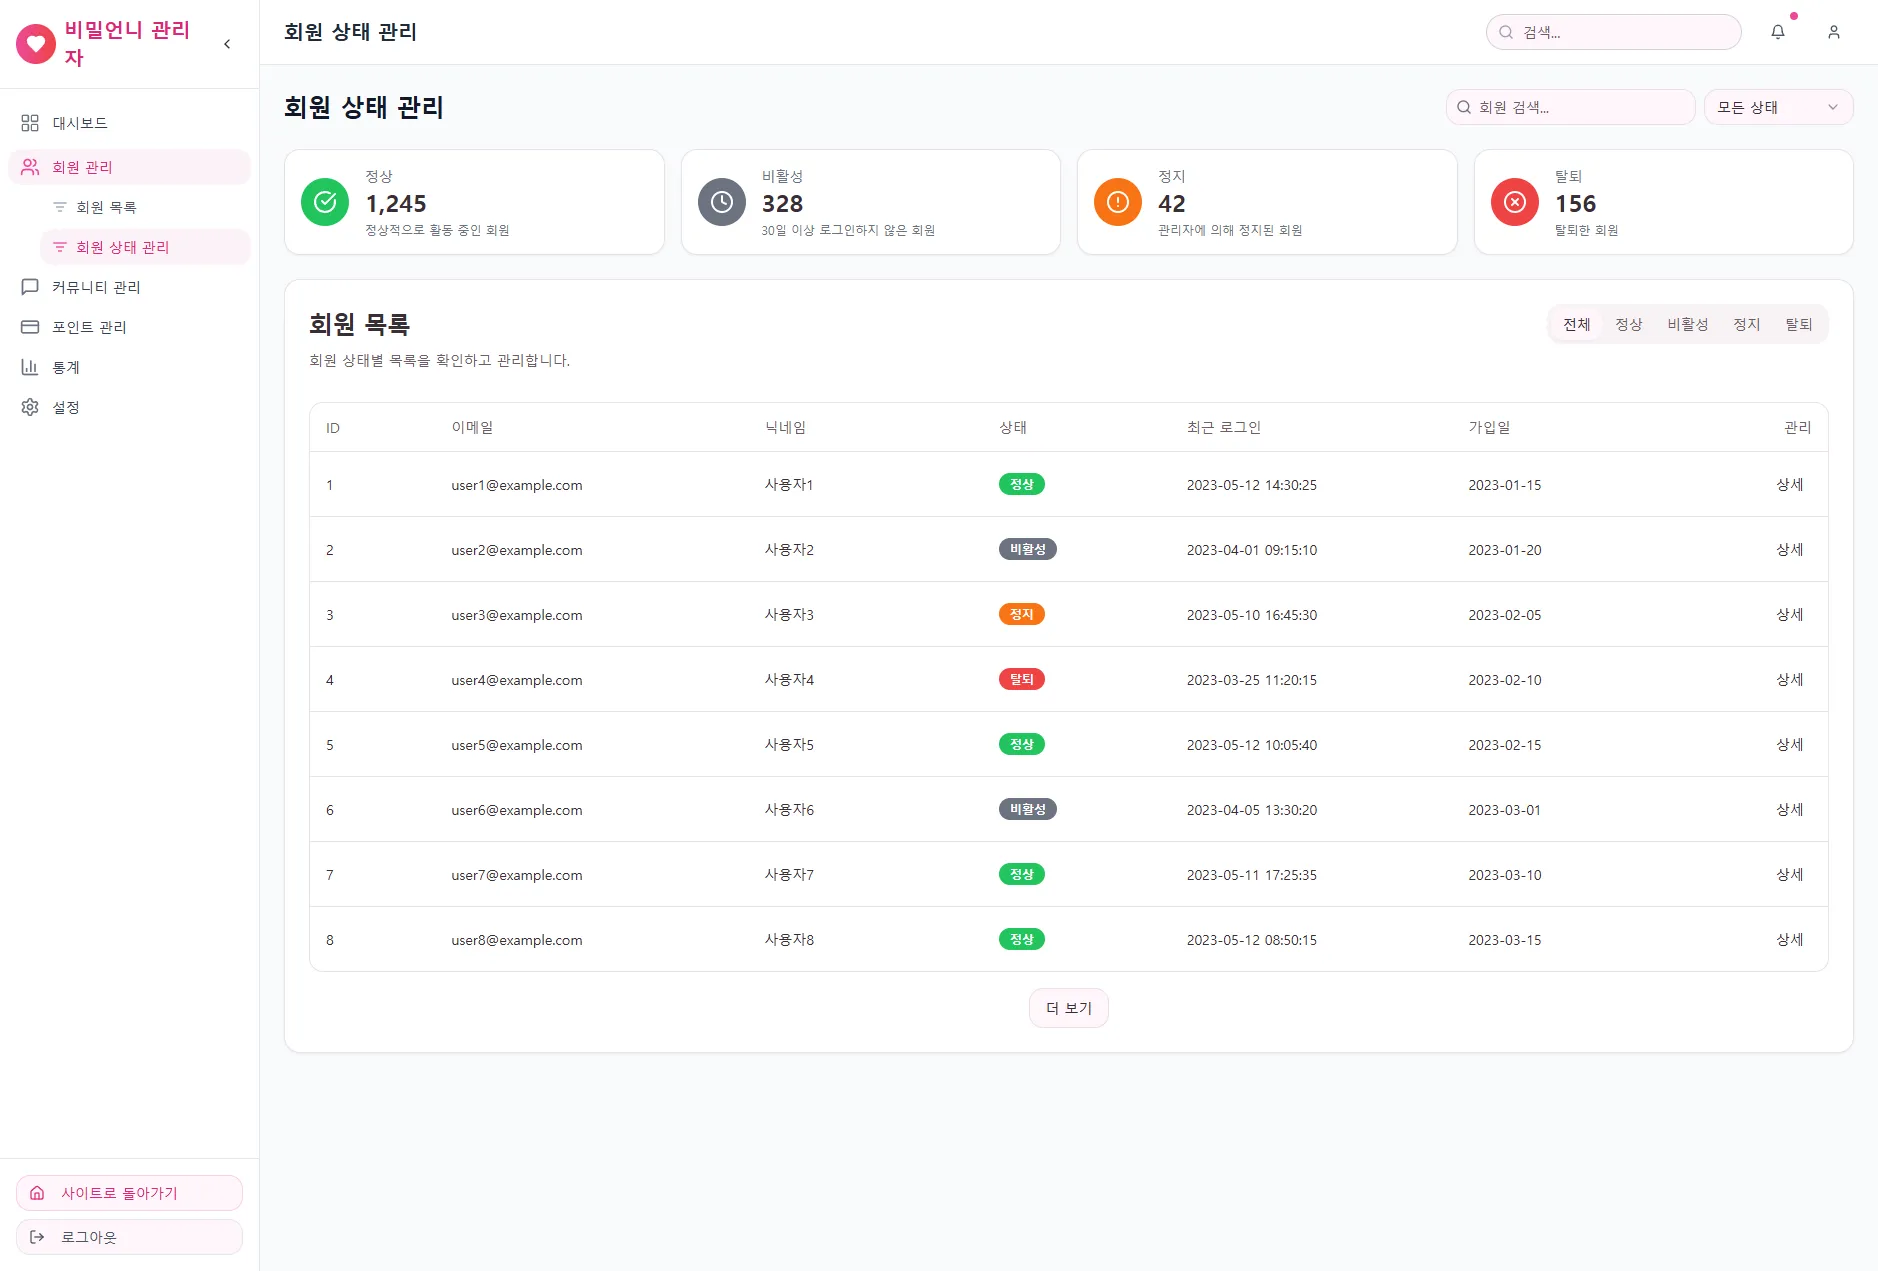Image resolution: width=1878 pixels, height=1271 pixels.
Task: Open the notification bell icon
Action: [x=1777, y=32]
